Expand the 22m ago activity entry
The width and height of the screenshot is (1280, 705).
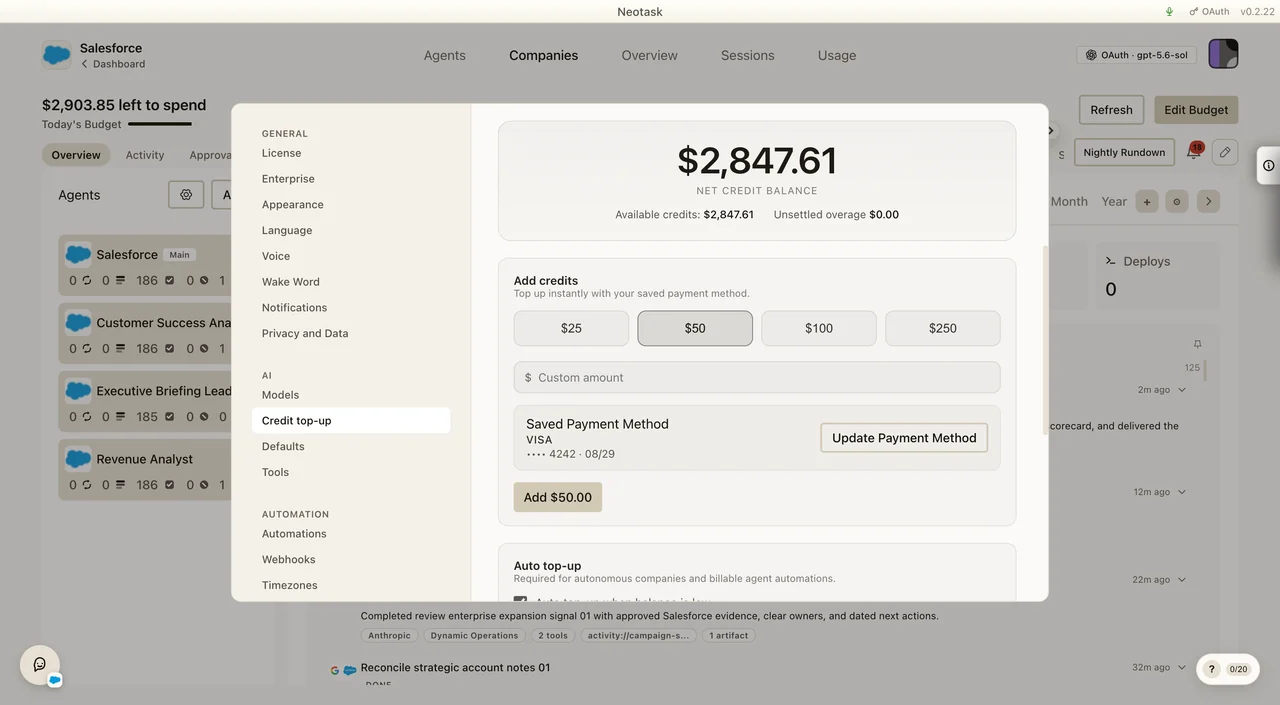[1182, 580]
